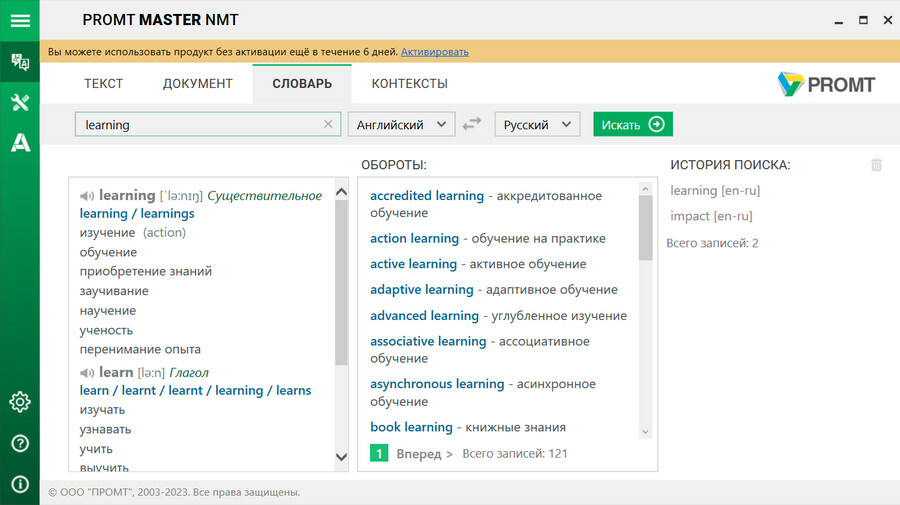Screen dimensions: 900x505
Task: Open the help question mark icon
Action: (x=20, y=443)
